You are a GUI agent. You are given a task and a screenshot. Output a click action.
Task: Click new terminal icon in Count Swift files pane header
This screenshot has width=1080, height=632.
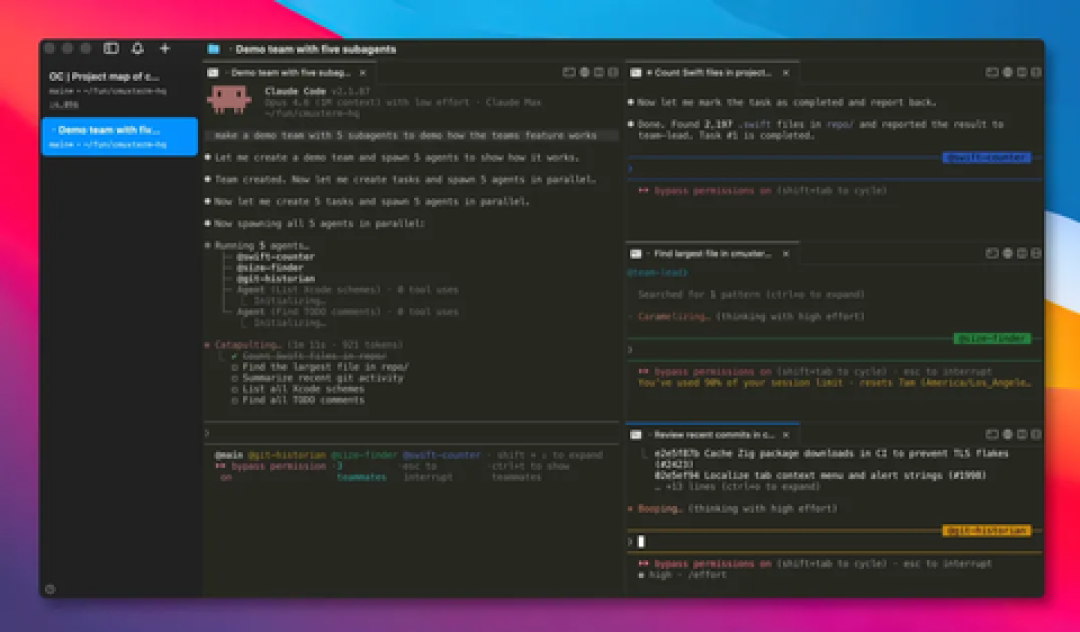tap(992, 72)
